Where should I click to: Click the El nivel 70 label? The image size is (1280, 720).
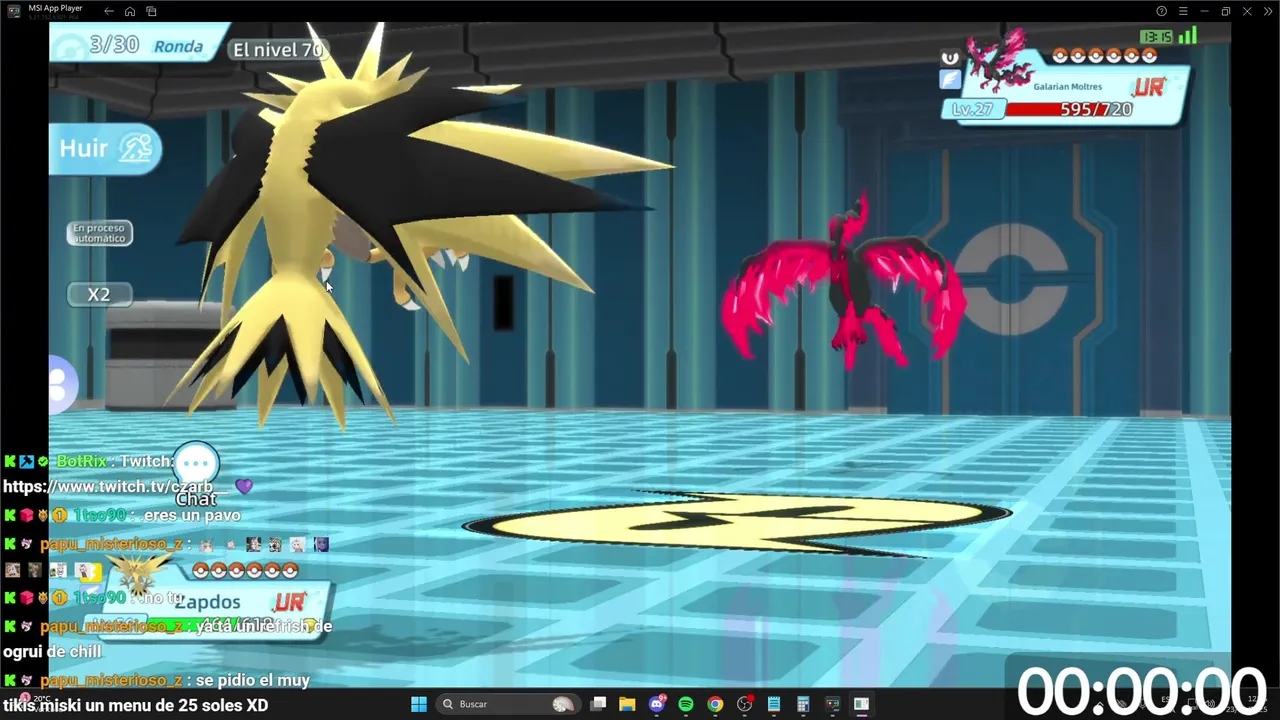click(278, 49)
